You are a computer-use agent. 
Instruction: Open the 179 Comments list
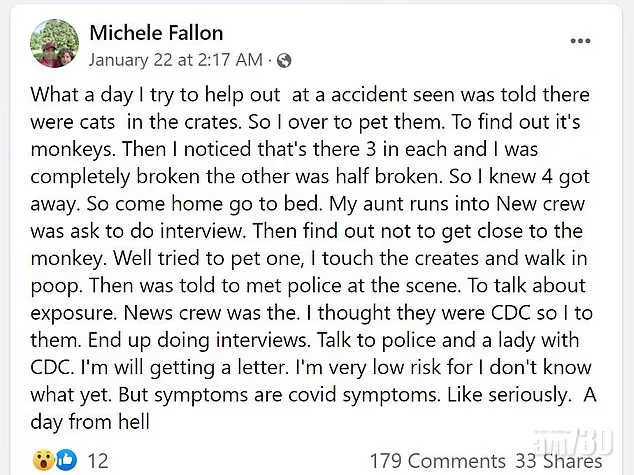click(438, 460)
